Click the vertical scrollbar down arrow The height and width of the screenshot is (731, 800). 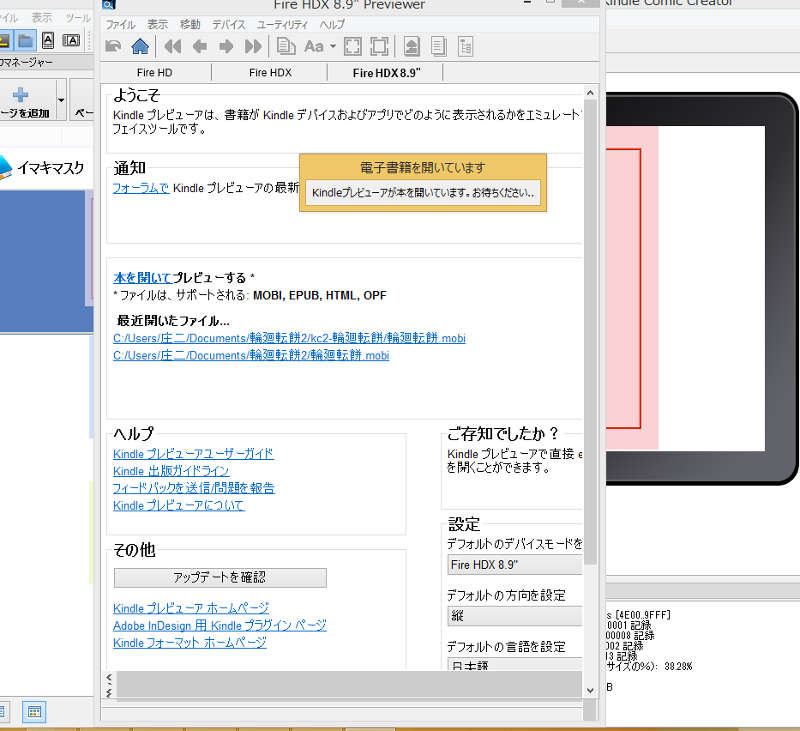(x=590, y=691)
